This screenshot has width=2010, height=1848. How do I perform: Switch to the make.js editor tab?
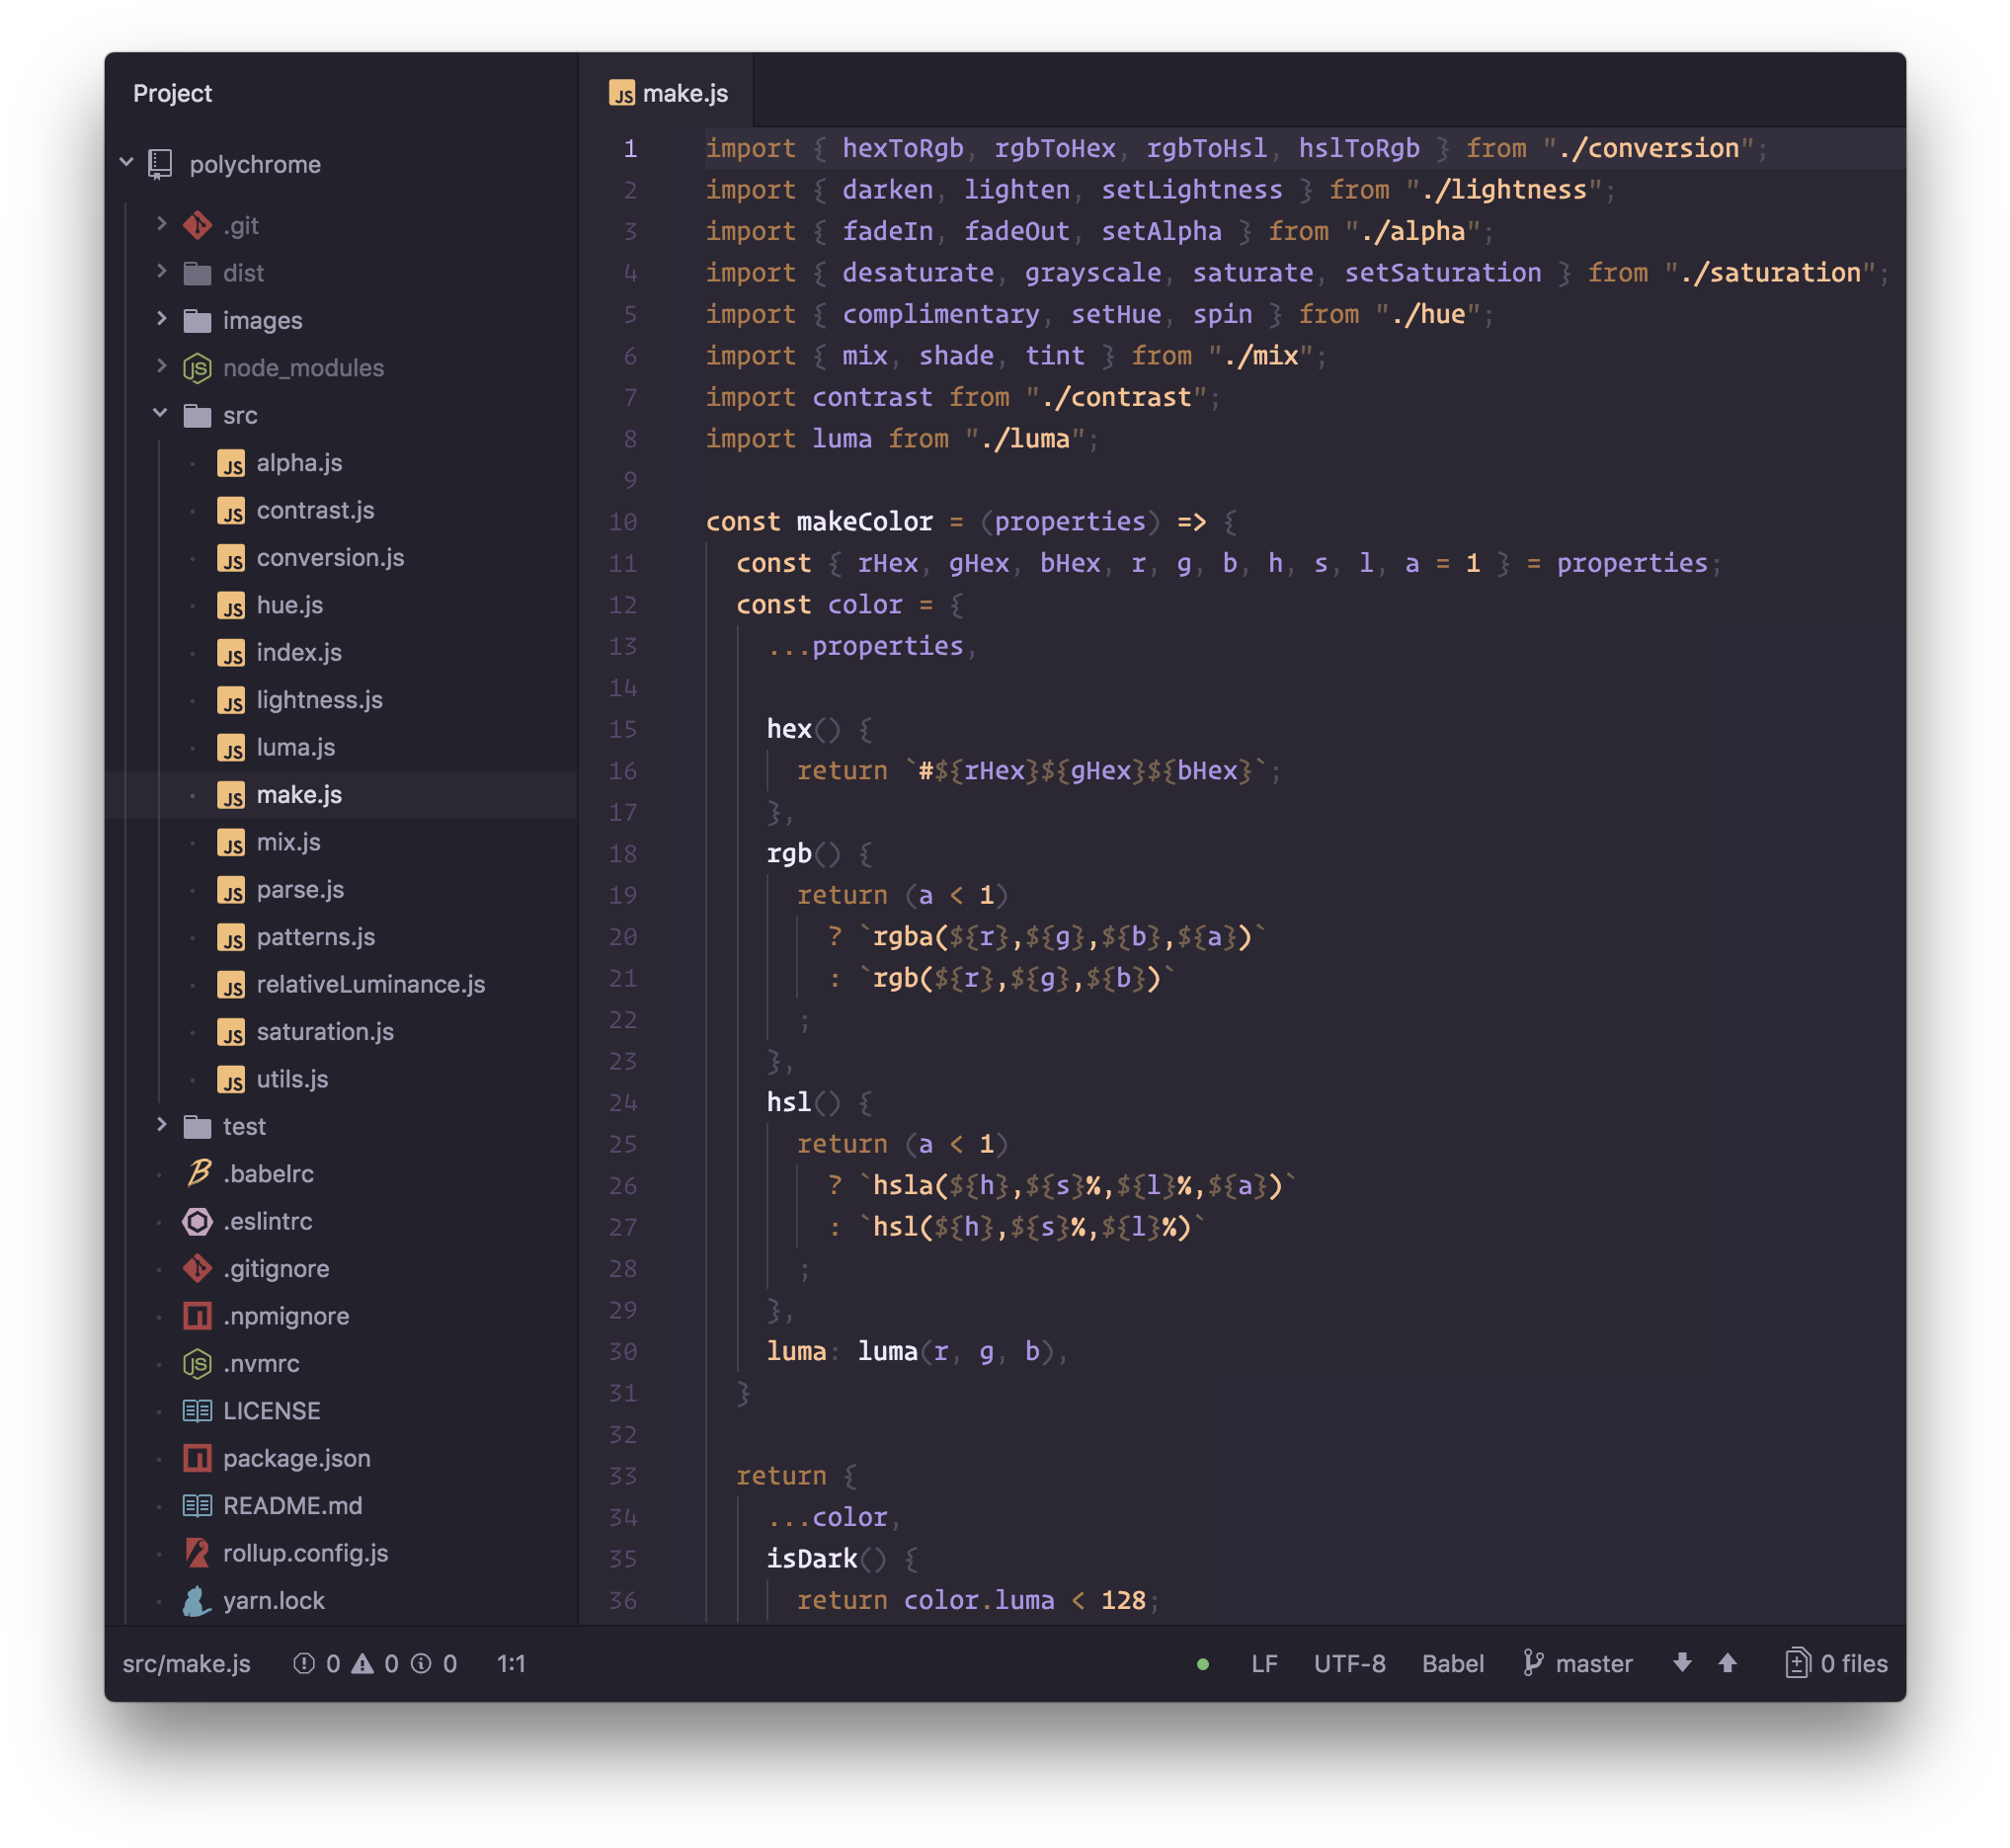point(667,93)
